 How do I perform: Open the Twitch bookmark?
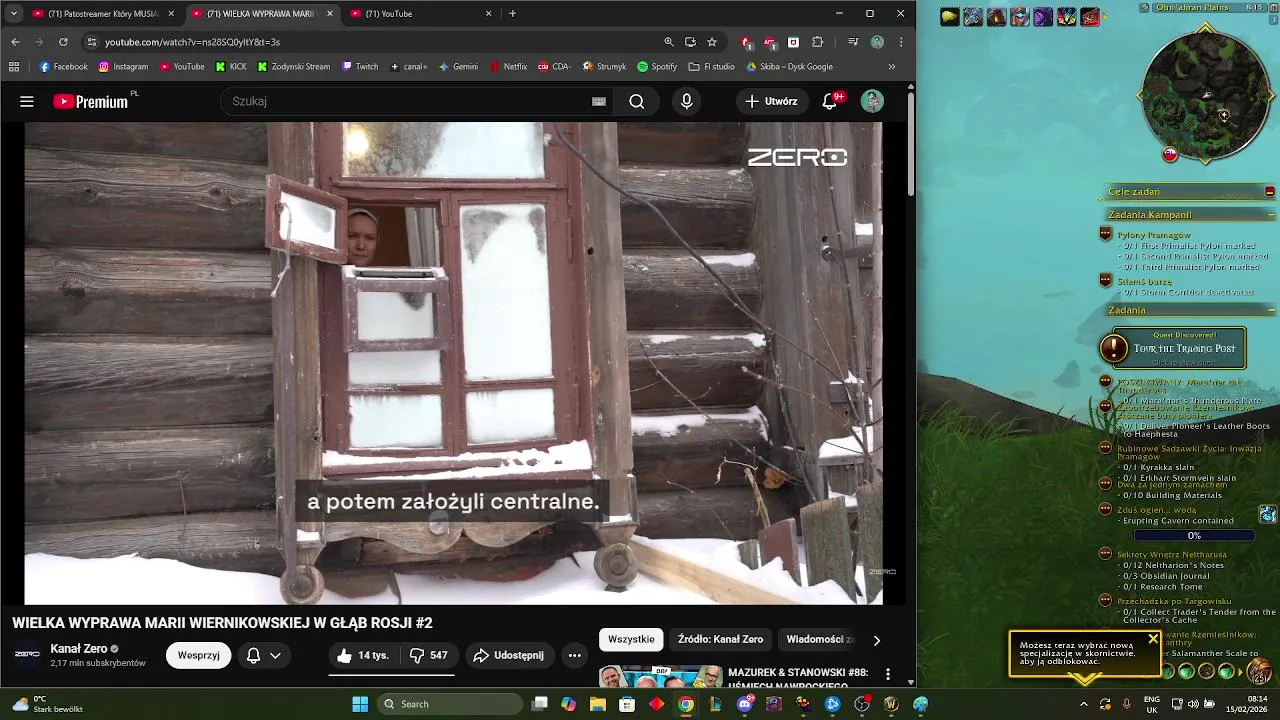(x=360, y=67)
